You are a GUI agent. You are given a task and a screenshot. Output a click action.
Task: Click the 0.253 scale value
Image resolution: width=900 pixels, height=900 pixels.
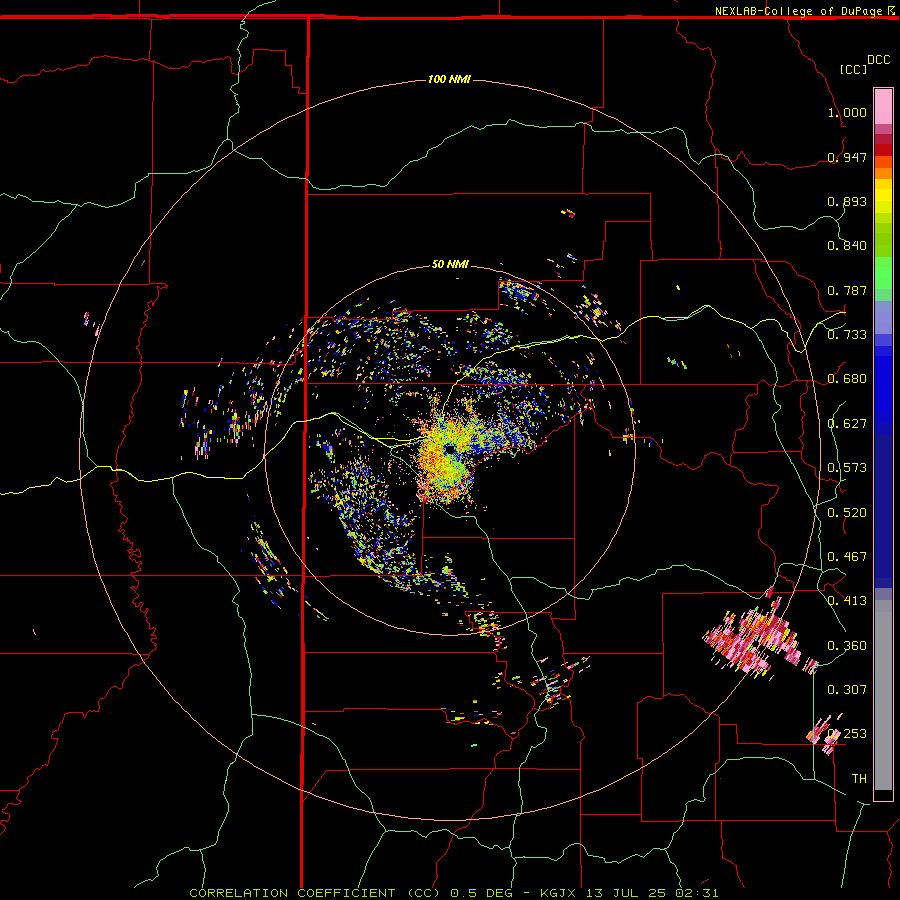pyautogui.click(x=847, y=734)
